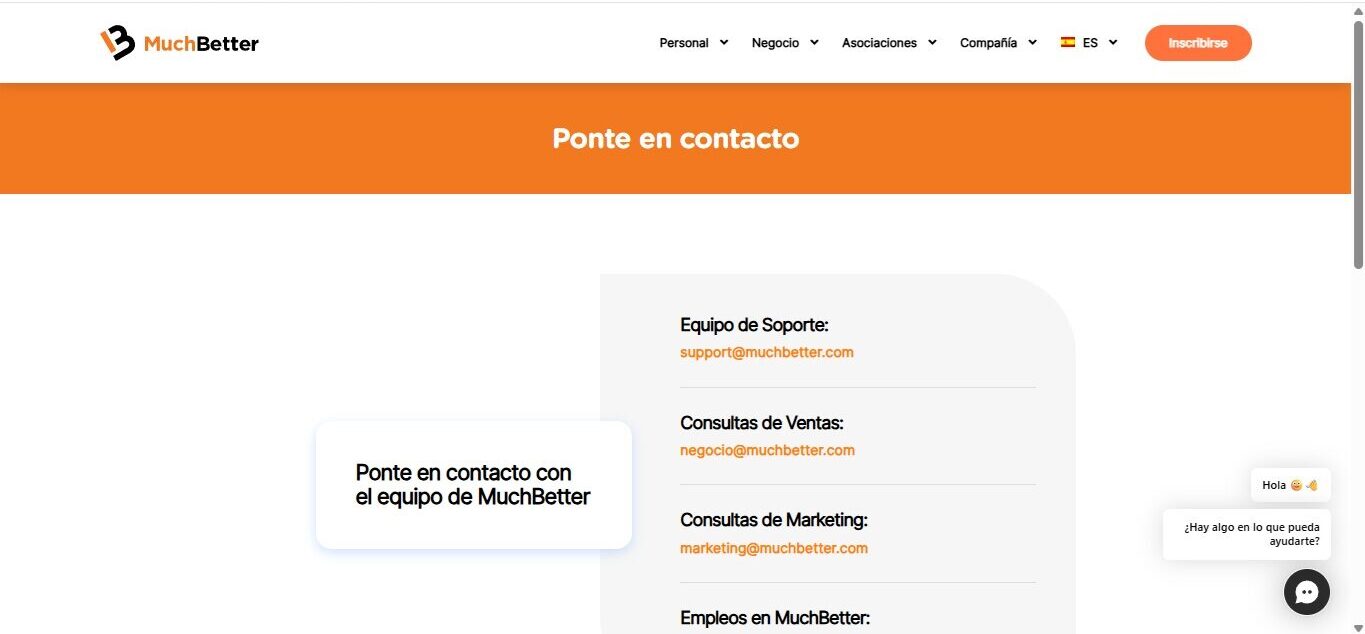Select the ES language label
Image resolution: width=1365 pixels, height=634 pixels.
pos(1090,43)
